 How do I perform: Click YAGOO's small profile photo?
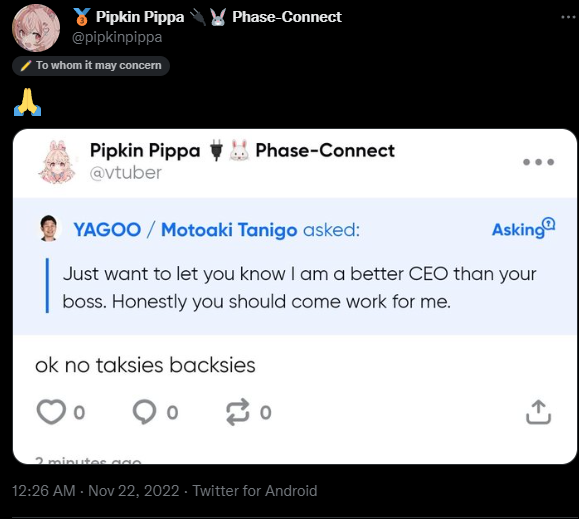[x=49, y=228]
